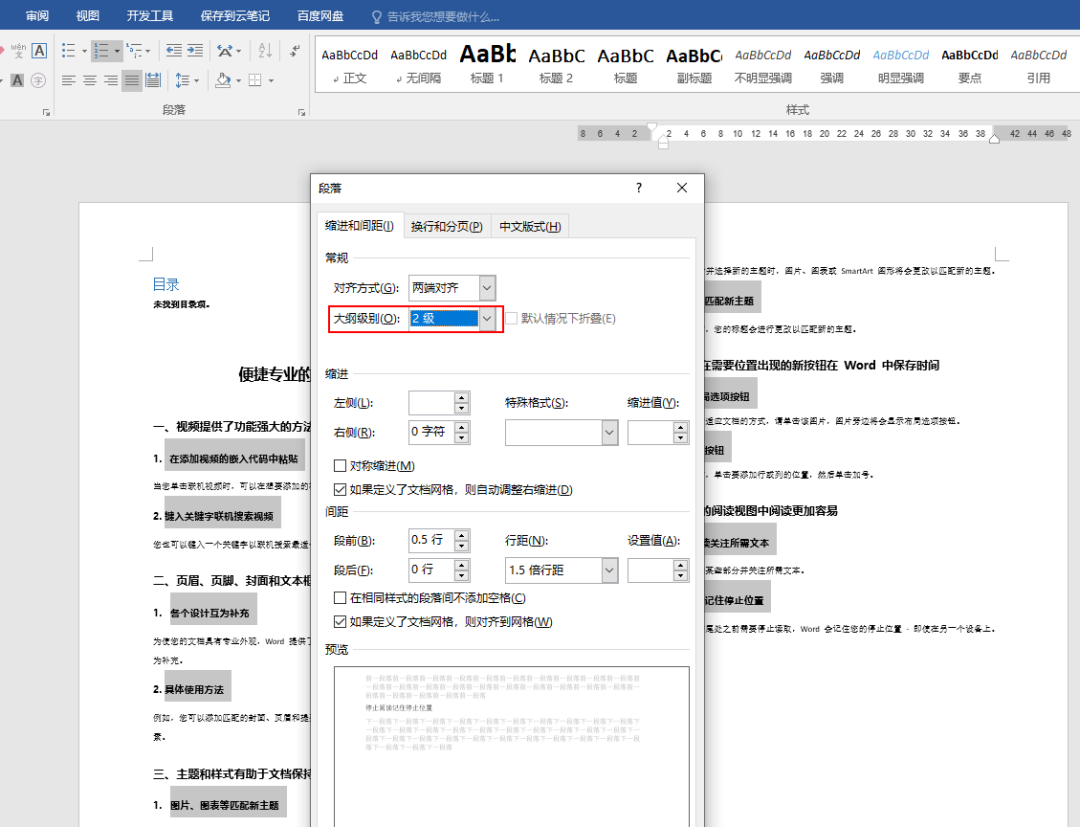The image size is (1080, 827).
Task: Click the 右侧 indent field showing 0 字符
Action: [431, 433]
